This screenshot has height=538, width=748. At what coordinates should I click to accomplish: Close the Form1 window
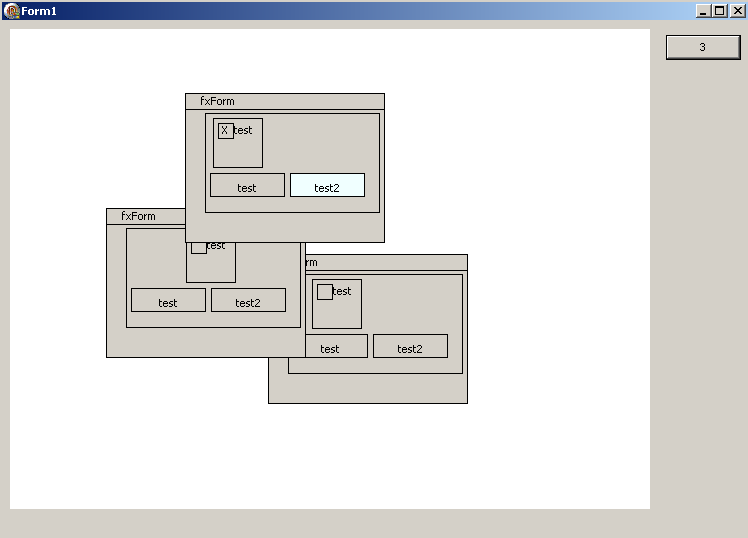click(x=737, y=10)
